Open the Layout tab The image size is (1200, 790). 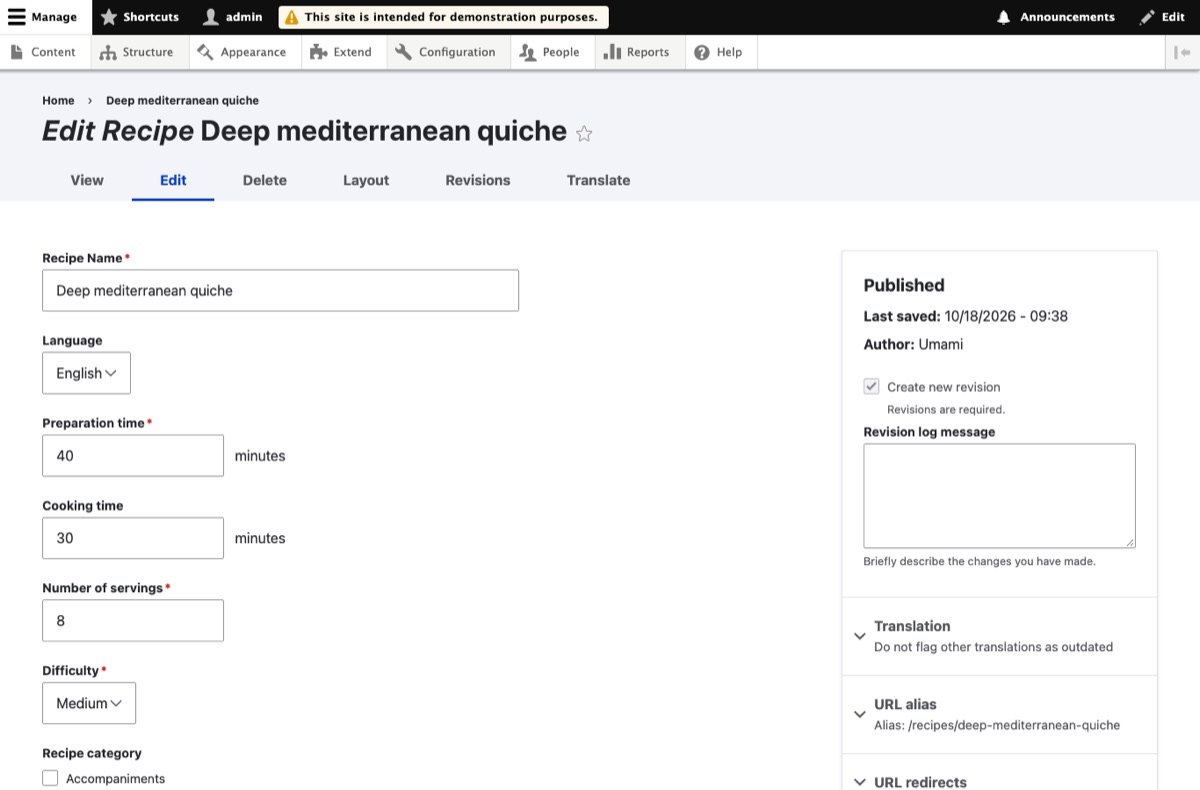pyautogui.click(x=366, y=180)
